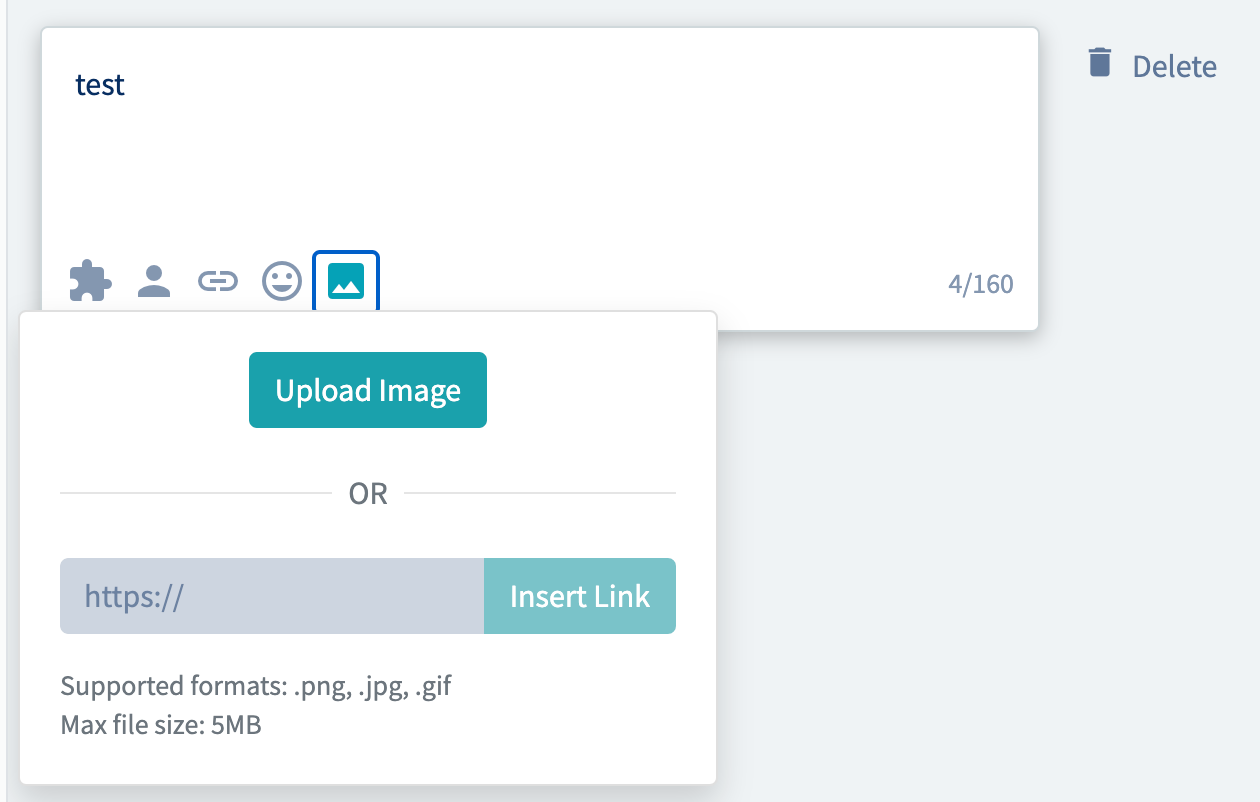The width and height of the screenshot is (1260, 802).
Task: Click the 'Supported formats: .png, .jpg, .gif' text
Action: point(256,687)
